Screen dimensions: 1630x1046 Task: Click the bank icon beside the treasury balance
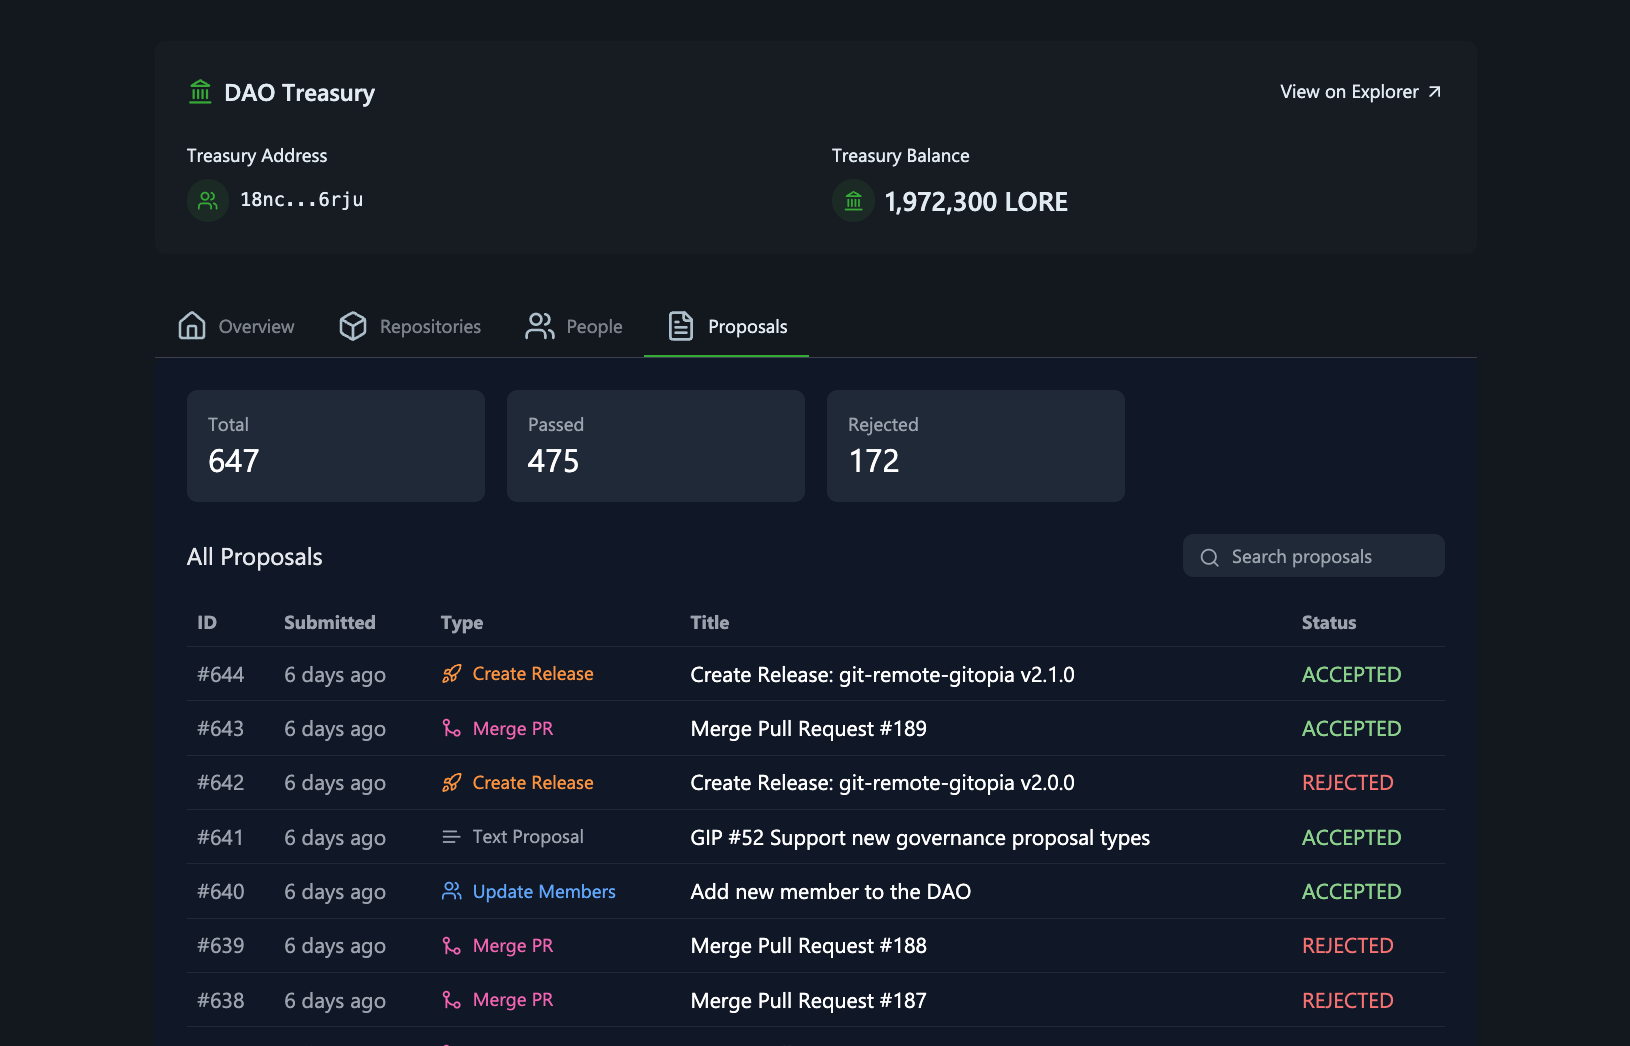(853, 200)
